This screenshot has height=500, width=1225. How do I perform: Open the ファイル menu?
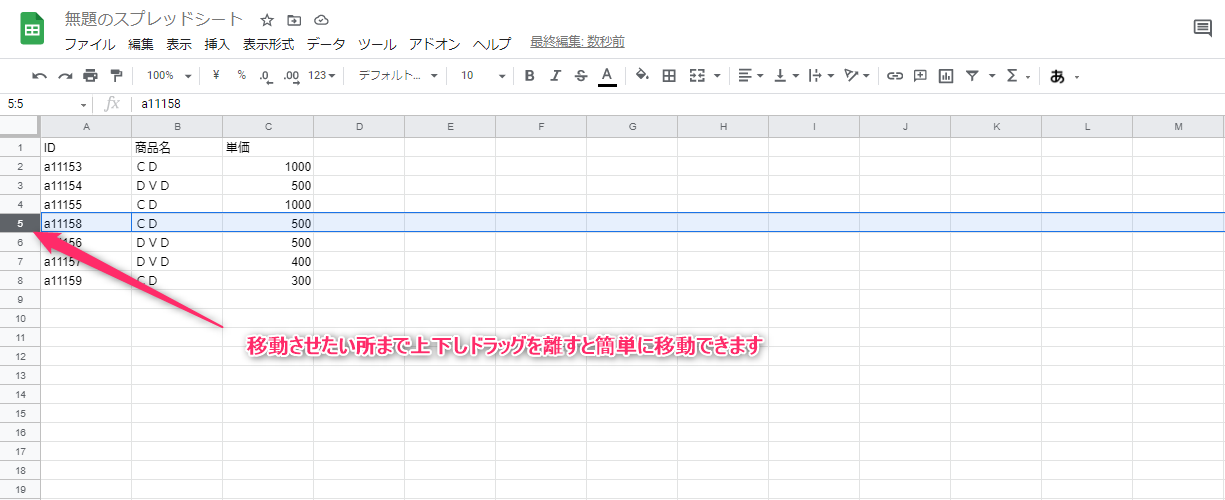[90, 44]
